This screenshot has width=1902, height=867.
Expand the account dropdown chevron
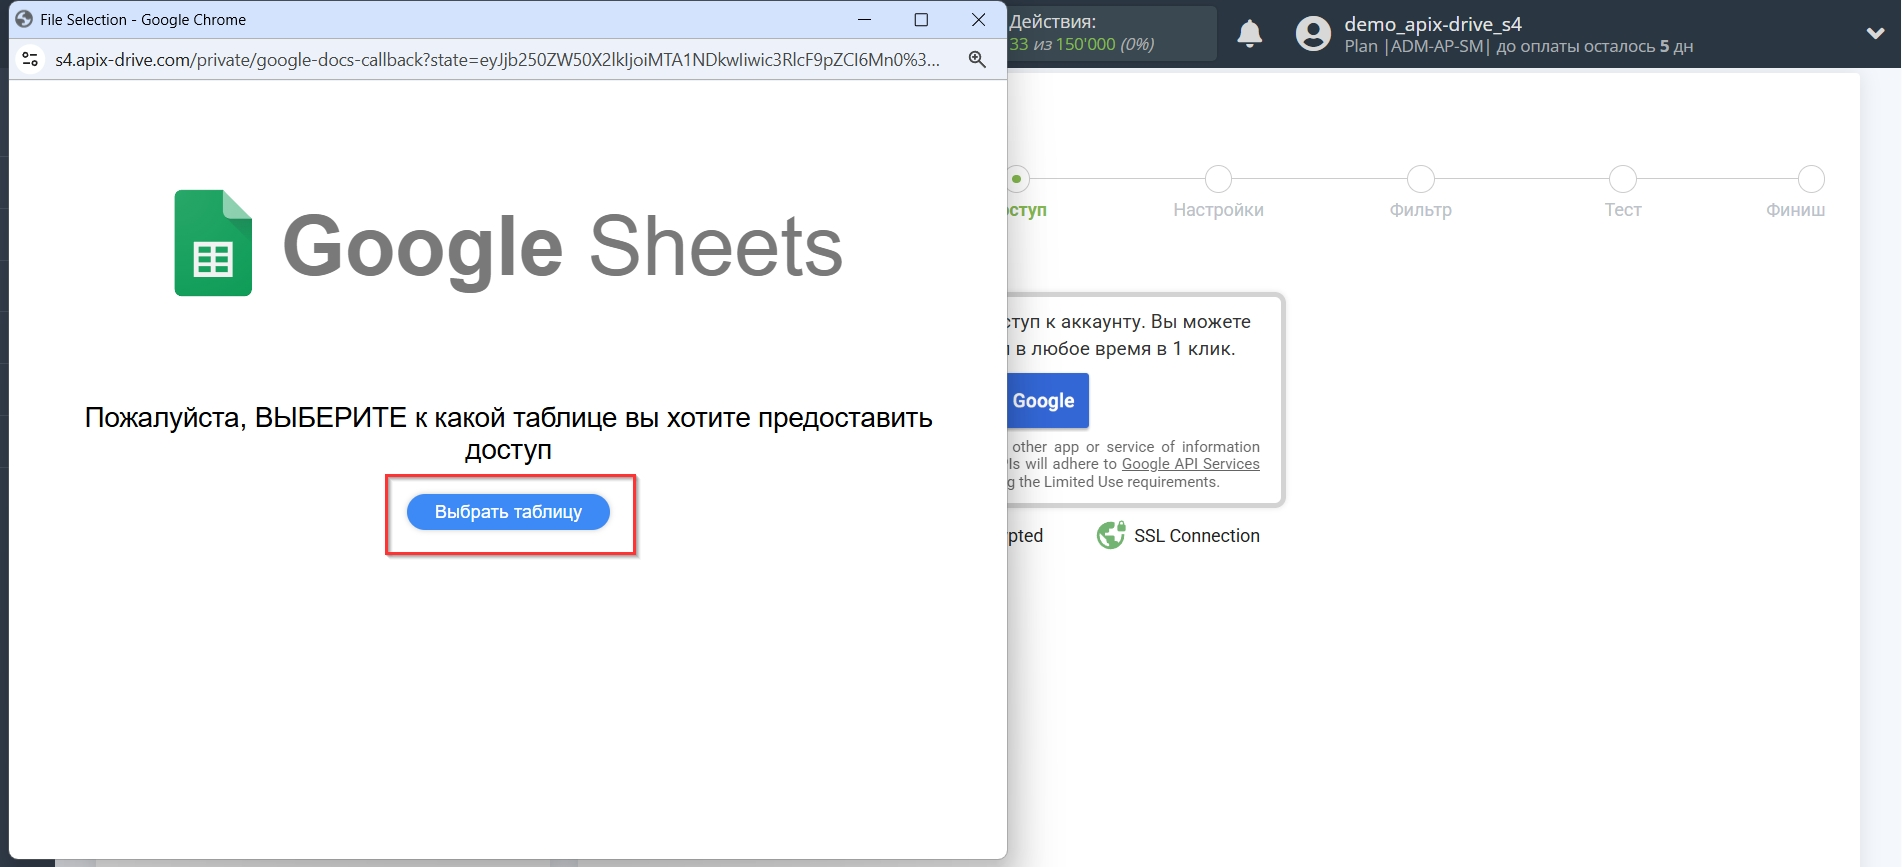tap(1875, 33)
